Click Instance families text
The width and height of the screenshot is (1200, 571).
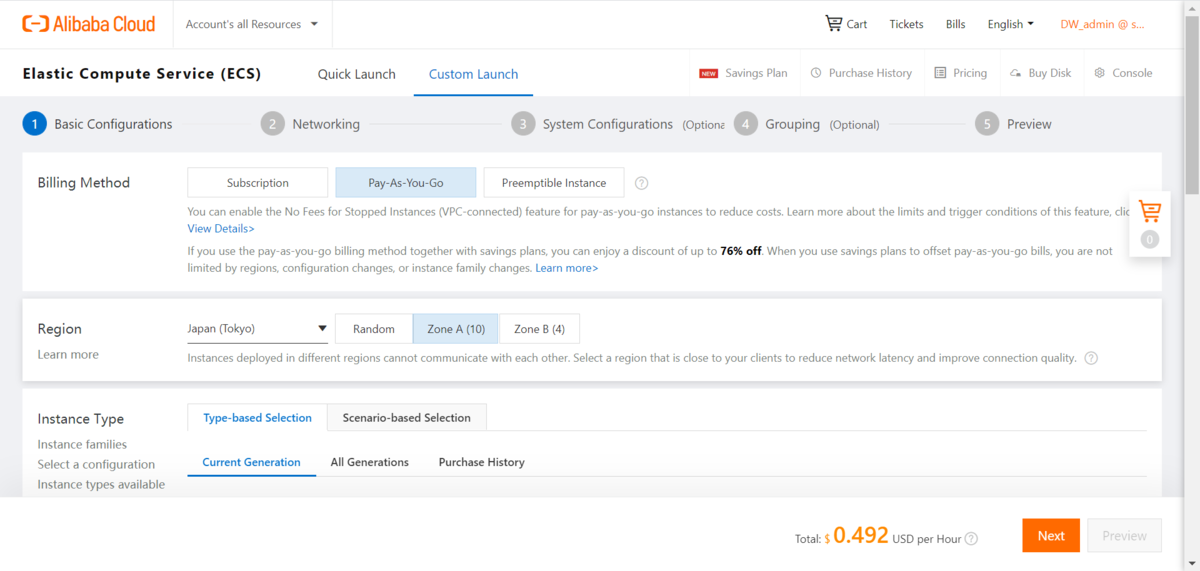[82, 444]
